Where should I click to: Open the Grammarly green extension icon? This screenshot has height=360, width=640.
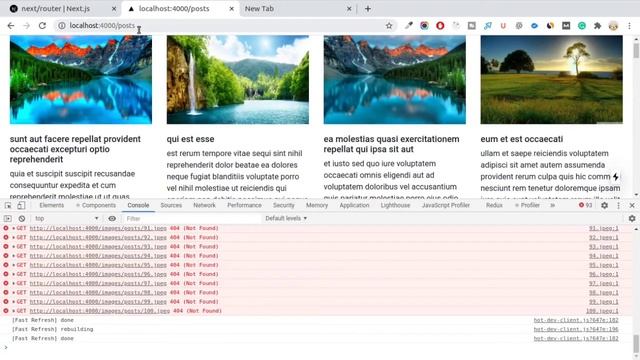click(582, 26)
